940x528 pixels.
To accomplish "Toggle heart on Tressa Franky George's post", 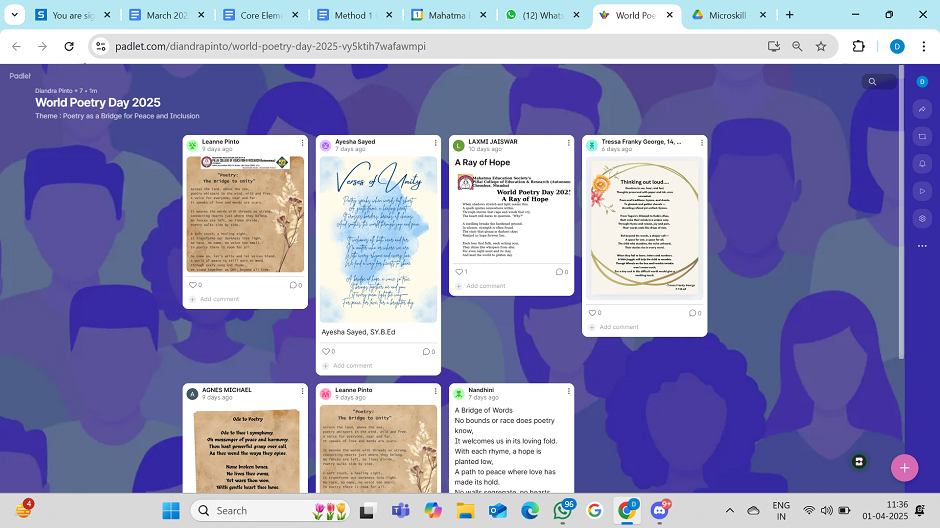I will tap(592, 313).
